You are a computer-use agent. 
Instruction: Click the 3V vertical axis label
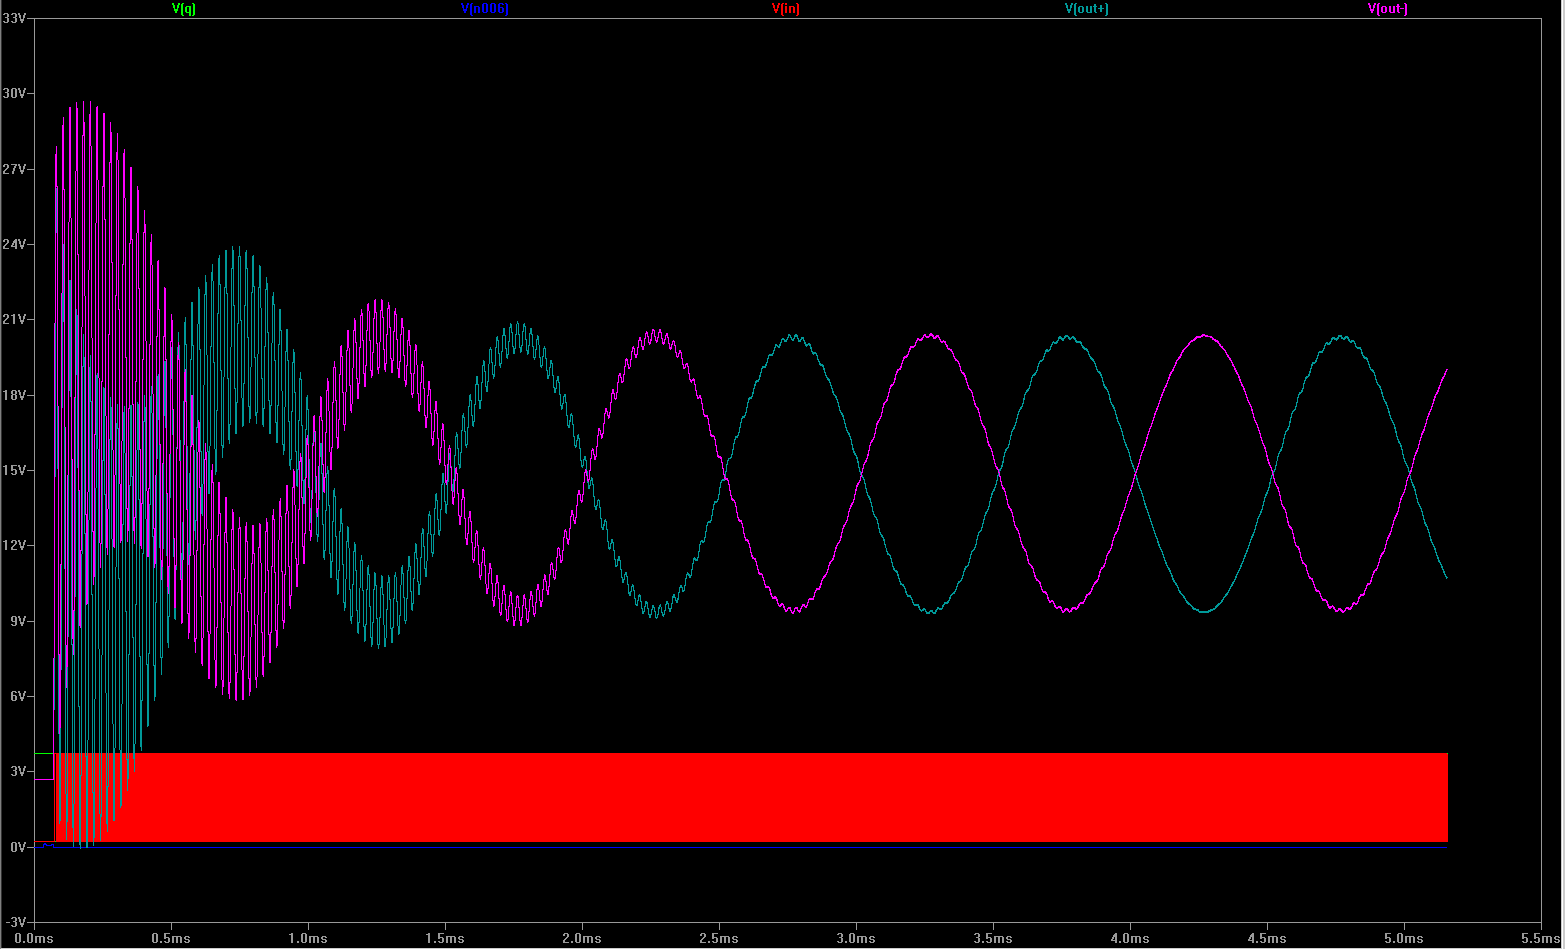pyautogui.click(x=18, y=771)
